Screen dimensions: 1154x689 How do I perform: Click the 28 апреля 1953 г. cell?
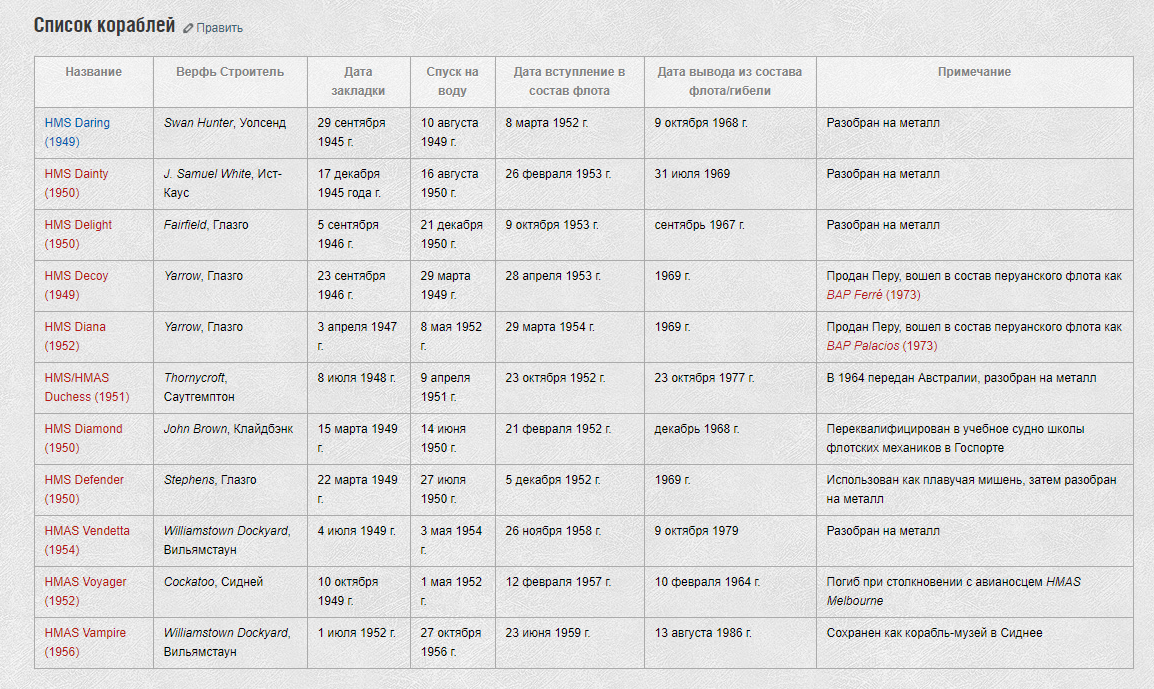(570, 285)
